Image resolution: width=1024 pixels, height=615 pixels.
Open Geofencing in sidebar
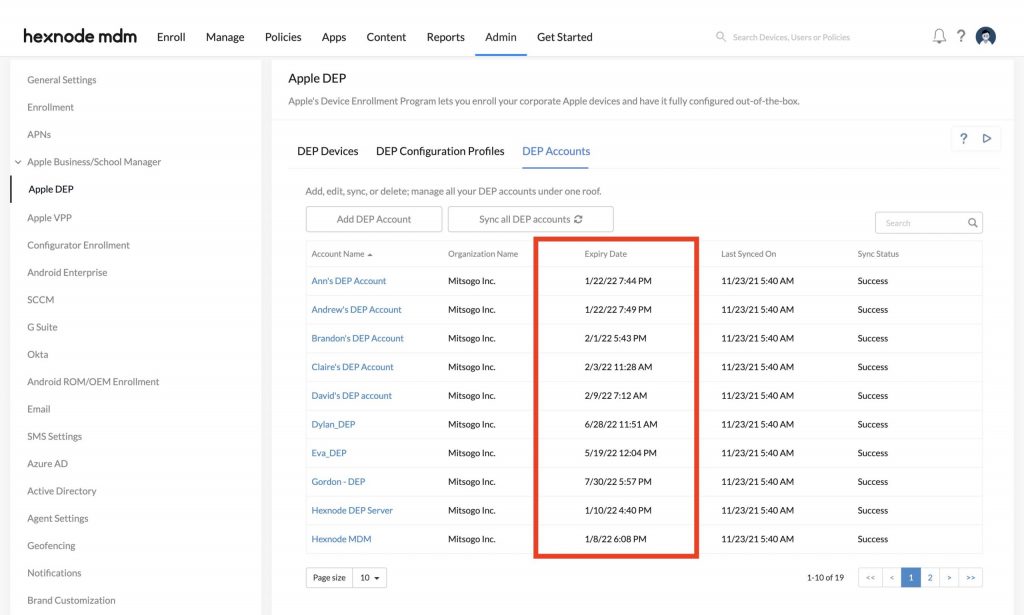click(x=51, y=546)
